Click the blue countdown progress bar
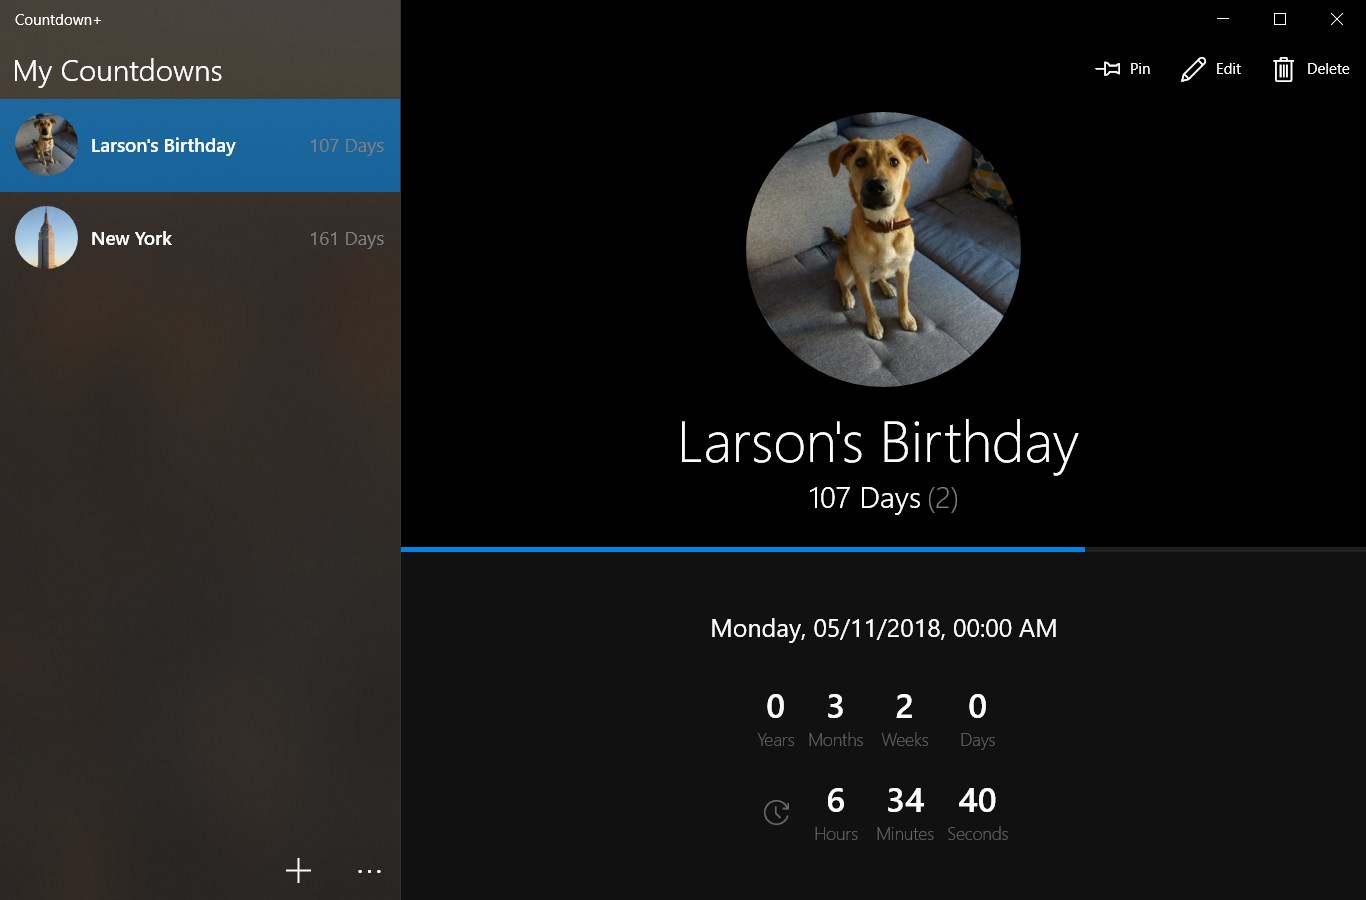Image resolution: width=1366 pixels, height=900 pixels. click(x=743, y=549)
